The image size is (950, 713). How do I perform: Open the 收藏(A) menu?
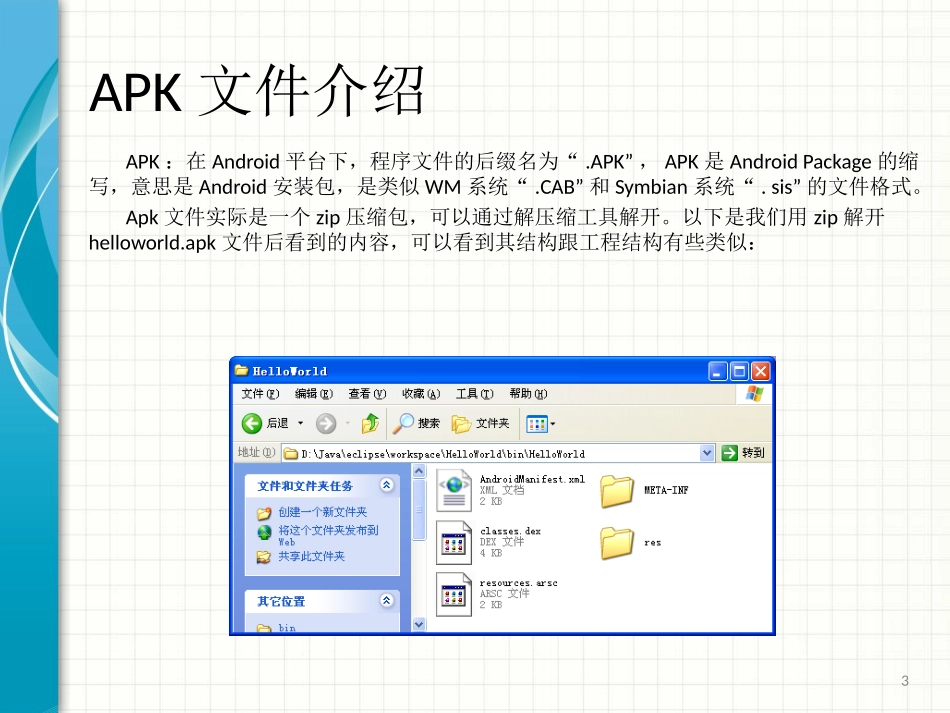pos(421,394)
